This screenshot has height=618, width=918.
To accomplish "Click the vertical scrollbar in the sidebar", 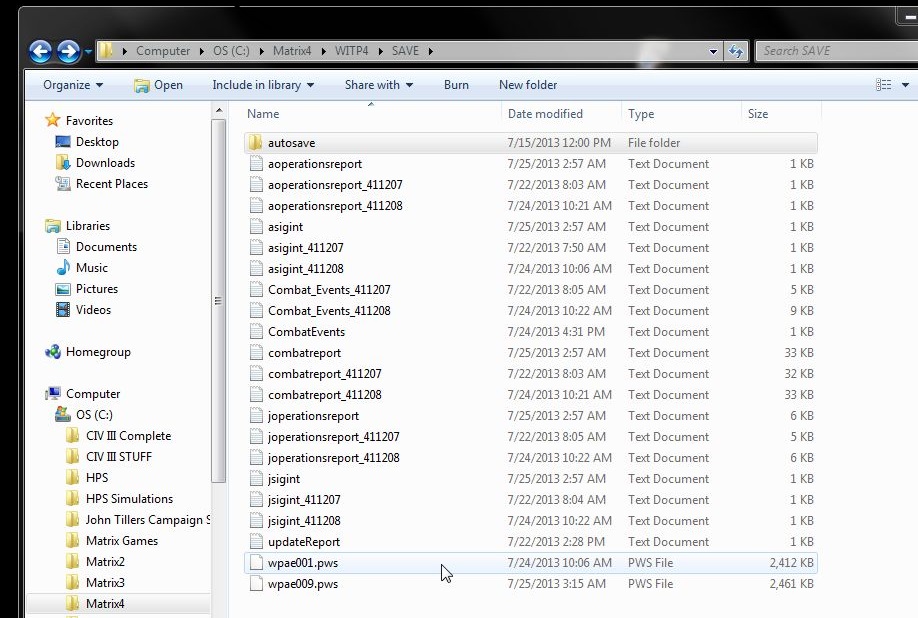I will (216, 300).
